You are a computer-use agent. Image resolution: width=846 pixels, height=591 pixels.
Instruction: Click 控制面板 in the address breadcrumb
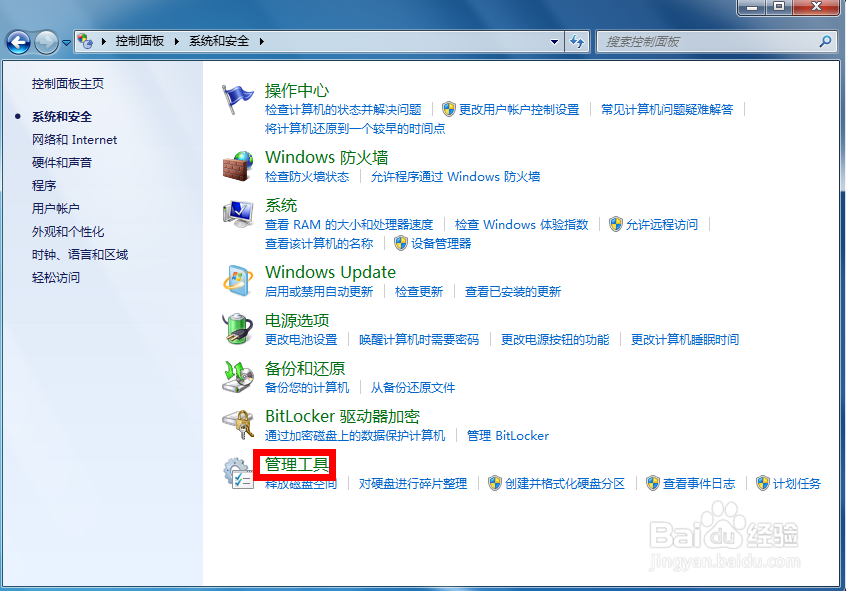(140, 41)
